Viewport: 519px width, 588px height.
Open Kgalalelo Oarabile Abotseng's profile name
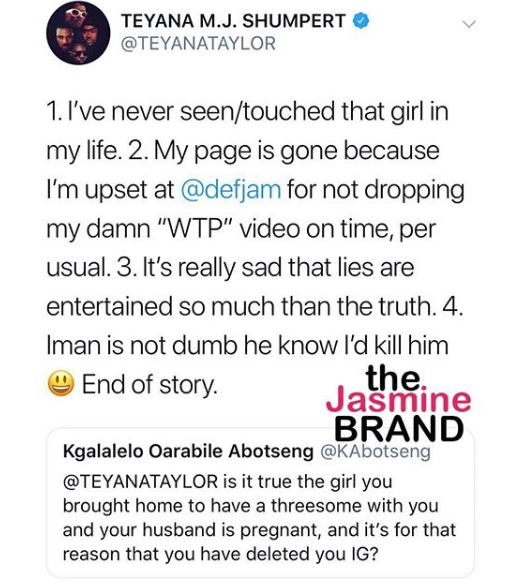pyautogui.click(x=188, y=451)
